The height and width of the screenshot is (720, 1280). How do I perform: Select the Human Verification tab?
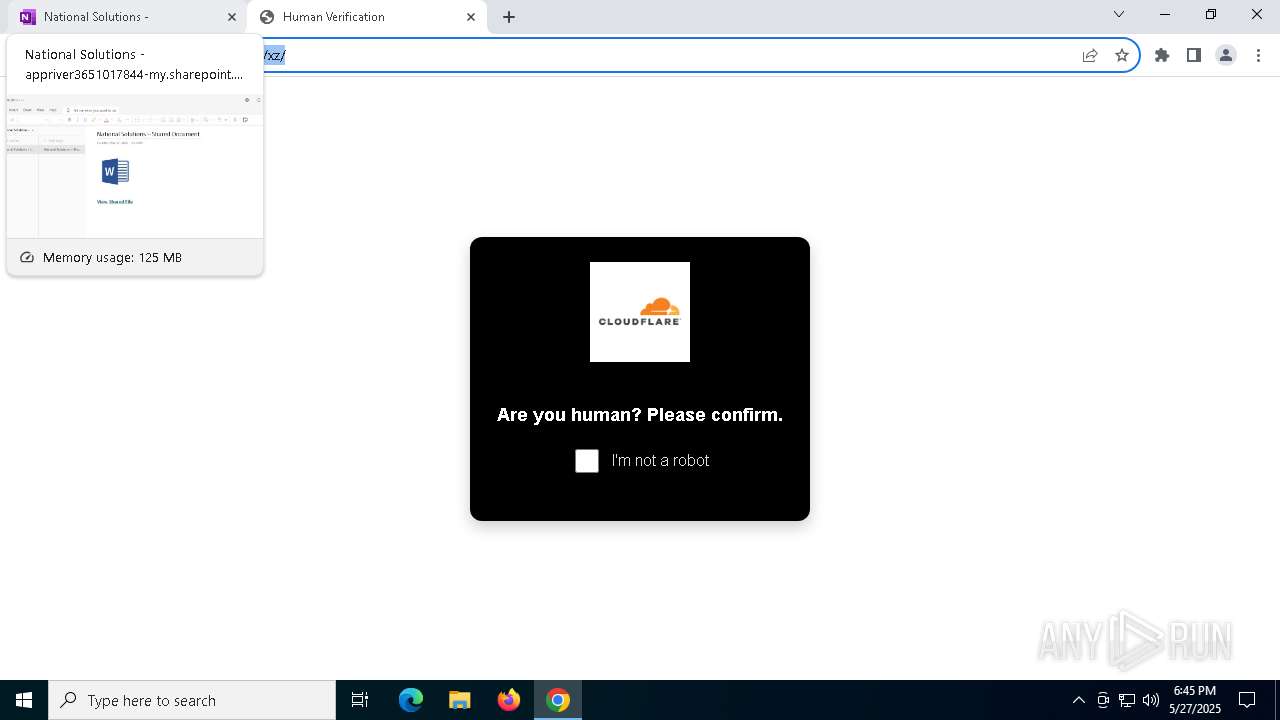pyautogui.click(x=366, y=17)
